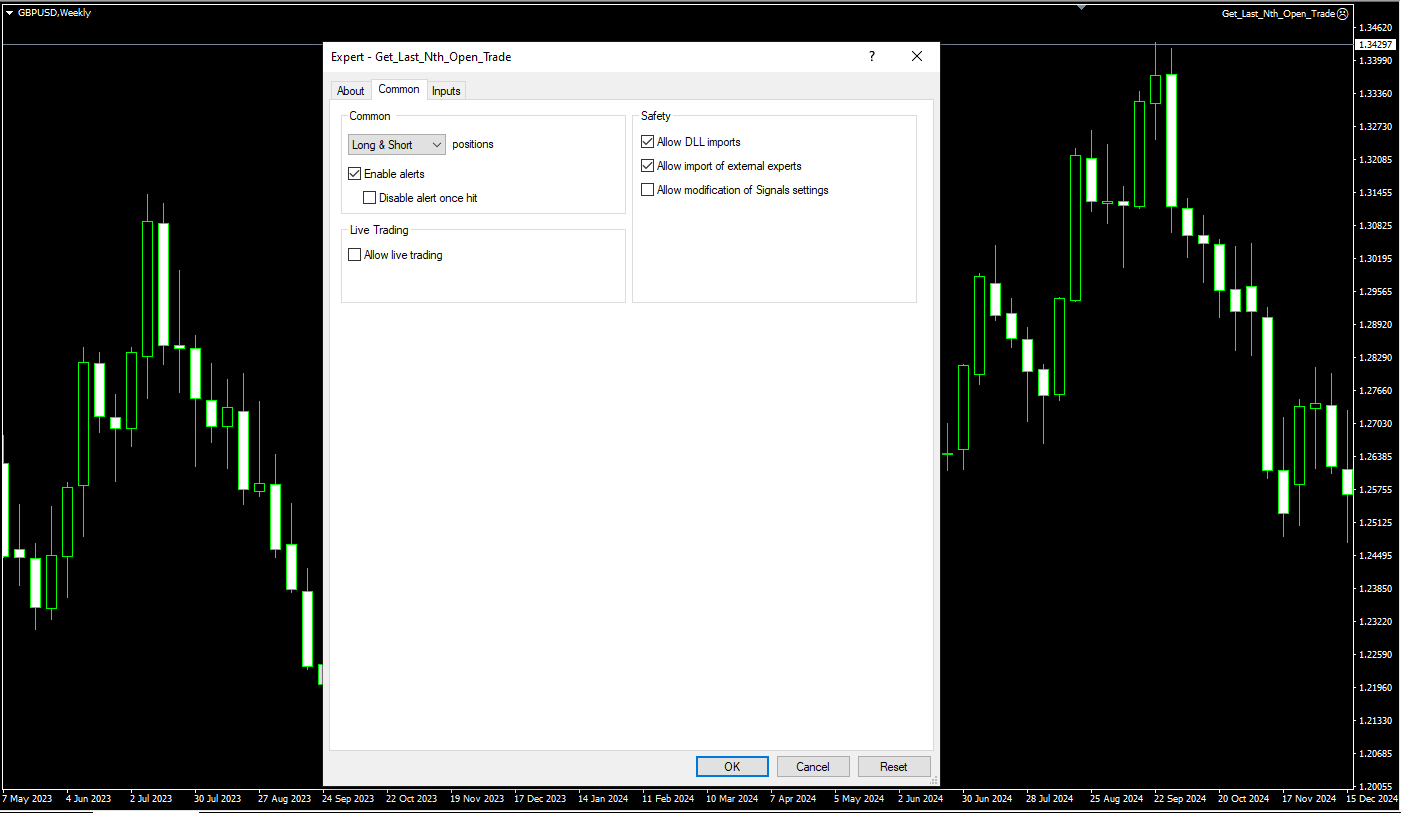Screen dimensions: 1401x813
Task: Uncheck Allow DLL imports
Action: [648, 142]
